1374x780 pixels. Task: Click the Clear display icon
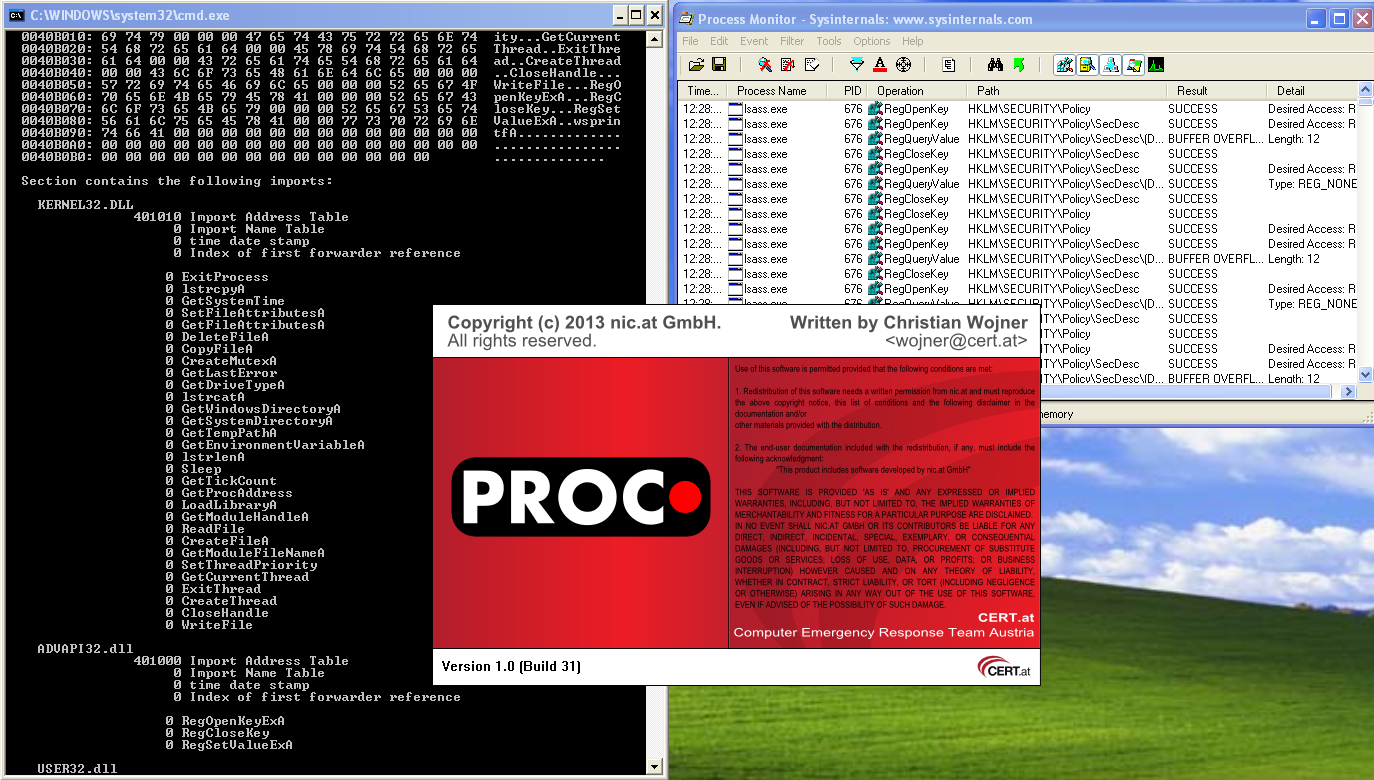(x=811, y=65)
